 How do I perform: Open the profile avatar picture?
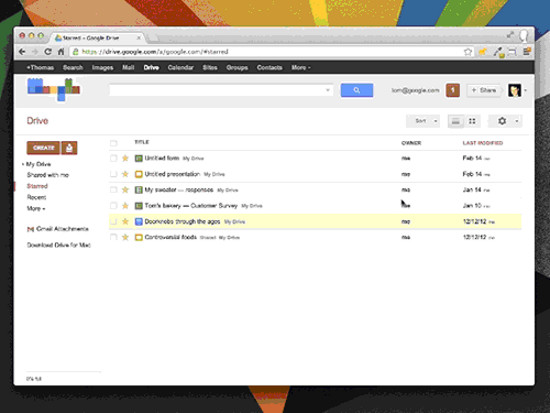(x=515, y=90)
